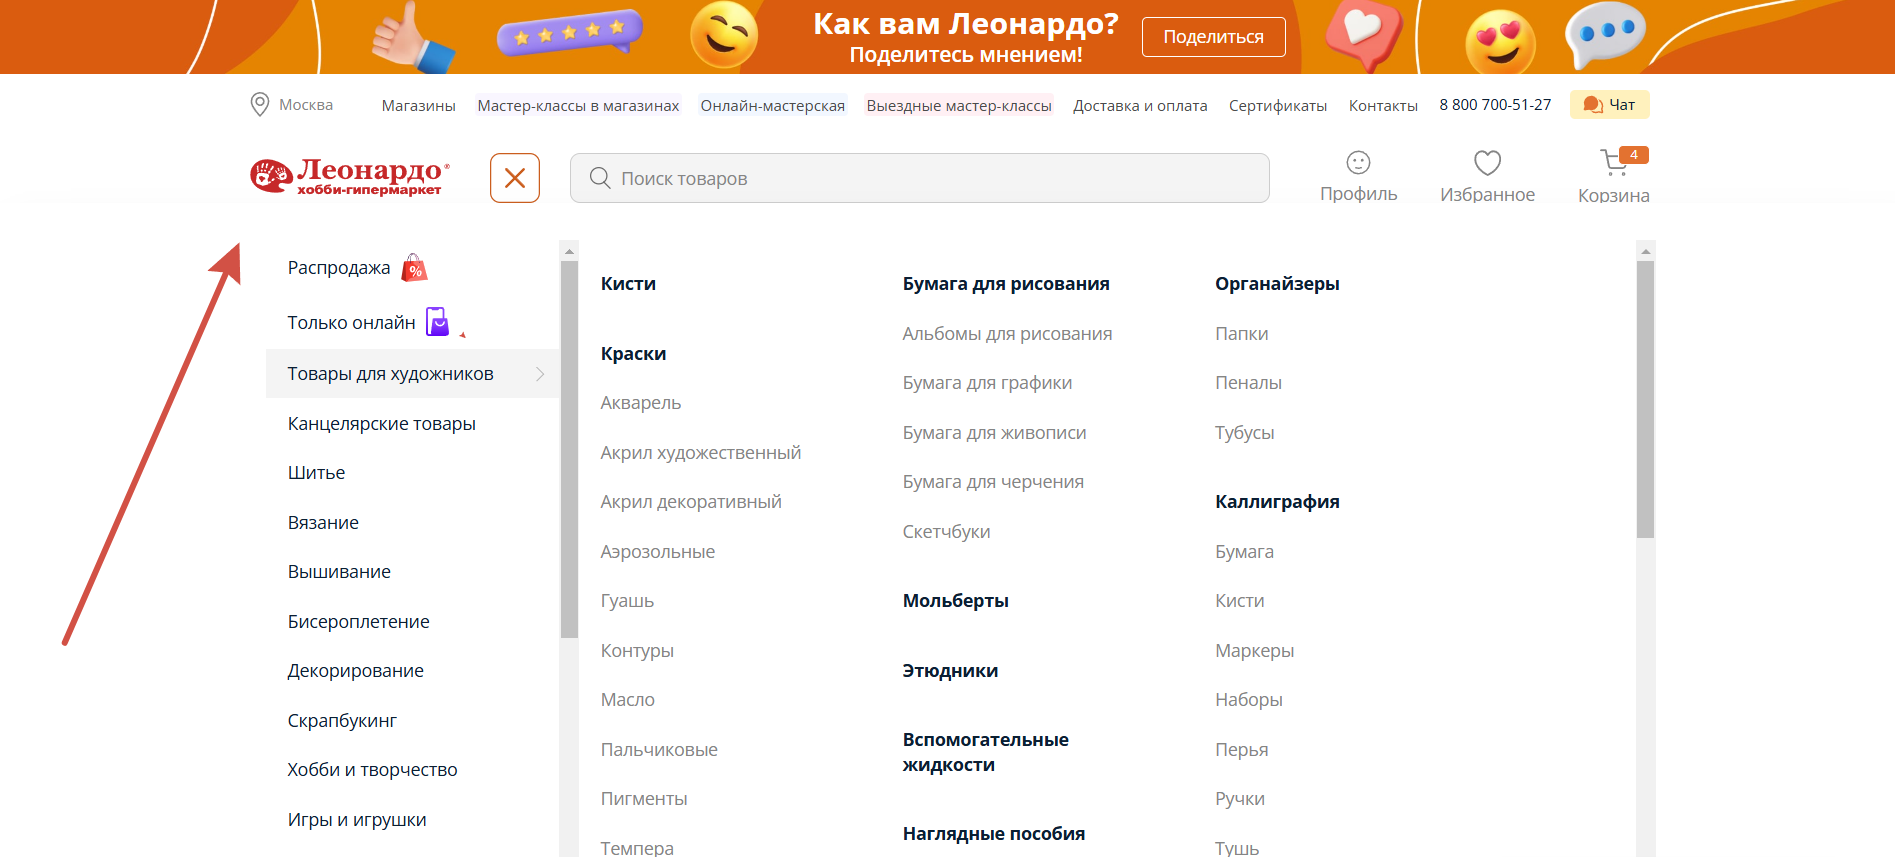The image size is (1895, 857).
Task: Open Избранное heart icon
Action: [x=1487, y=162]
